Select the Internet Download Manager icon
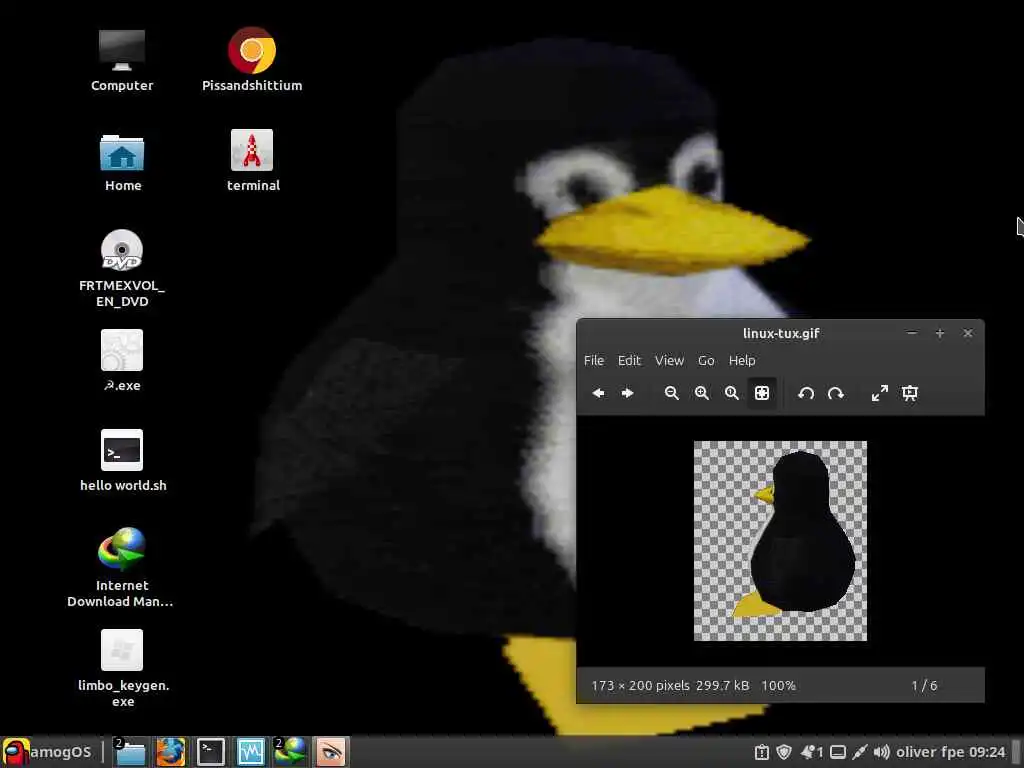The image size is (1024, 768). 121,568
